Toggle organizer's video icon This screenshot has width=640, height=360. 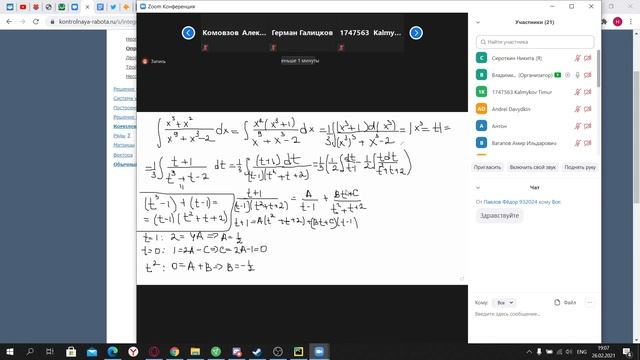point(588,75)
